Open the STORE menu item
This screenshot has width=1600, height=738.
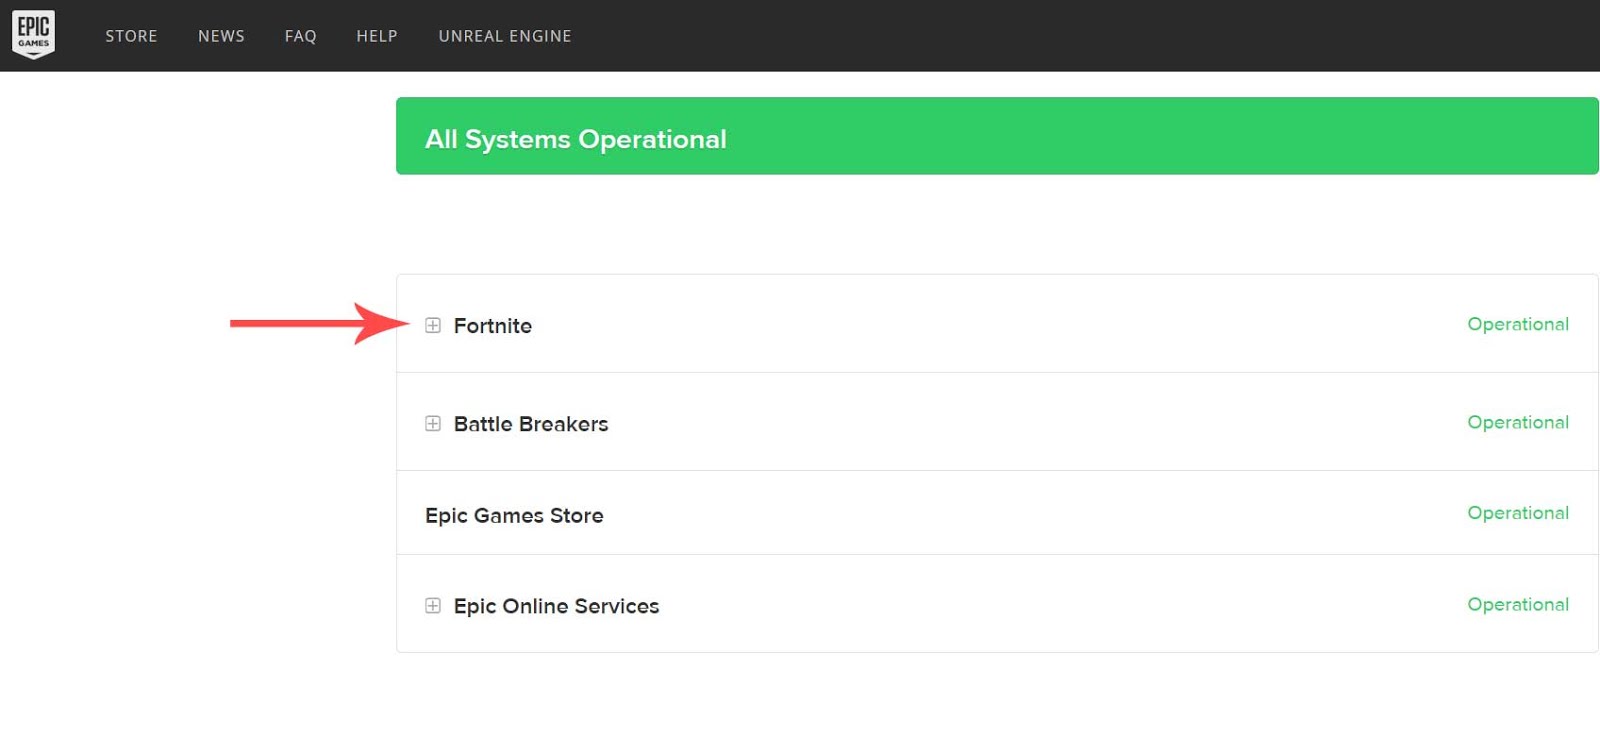131,36
